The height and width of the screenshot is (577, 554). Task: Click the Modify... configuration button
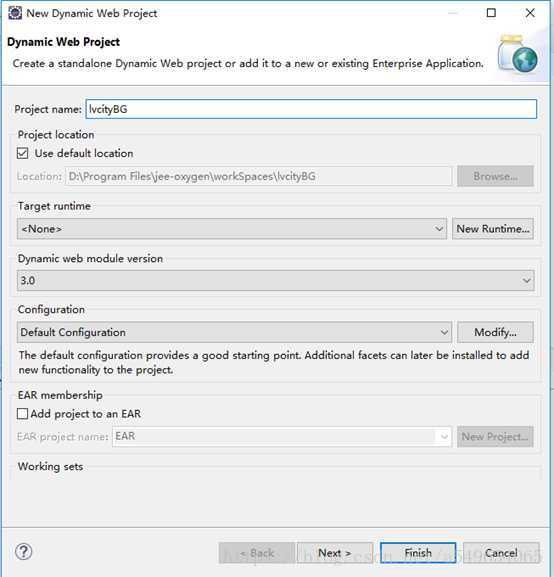(495, 332)
